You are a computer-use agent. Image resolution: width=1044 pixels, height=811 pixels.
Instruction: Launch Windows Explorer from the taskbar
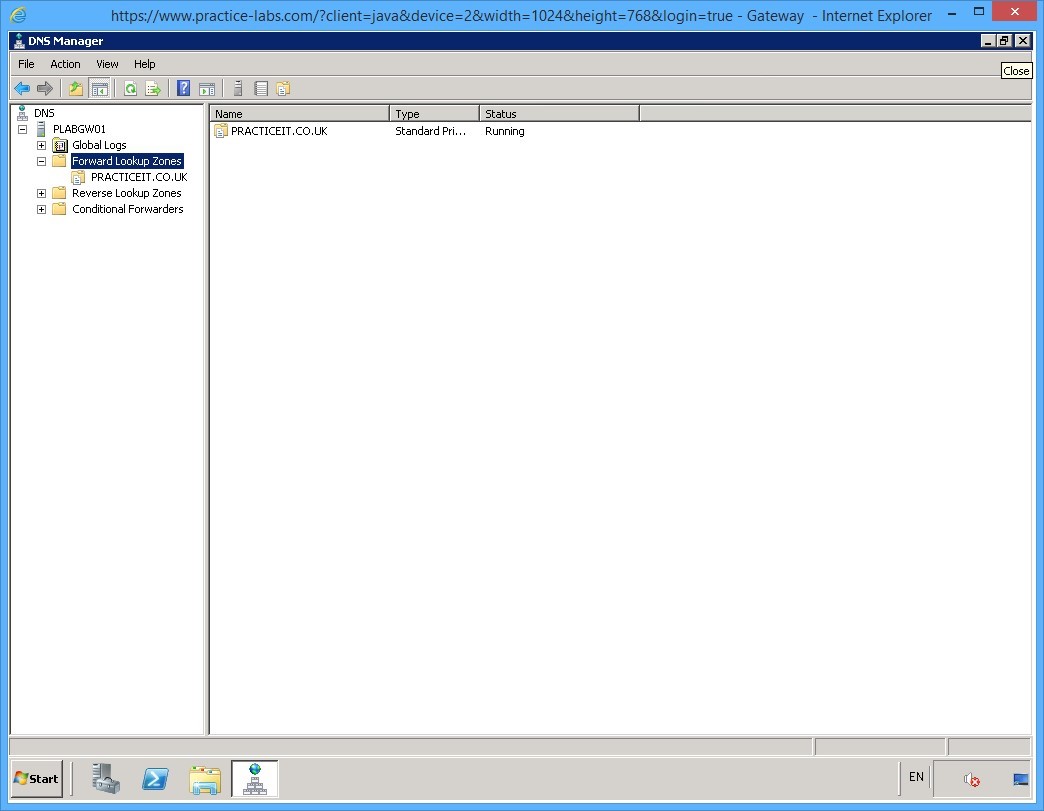click(x=205, y=779)
